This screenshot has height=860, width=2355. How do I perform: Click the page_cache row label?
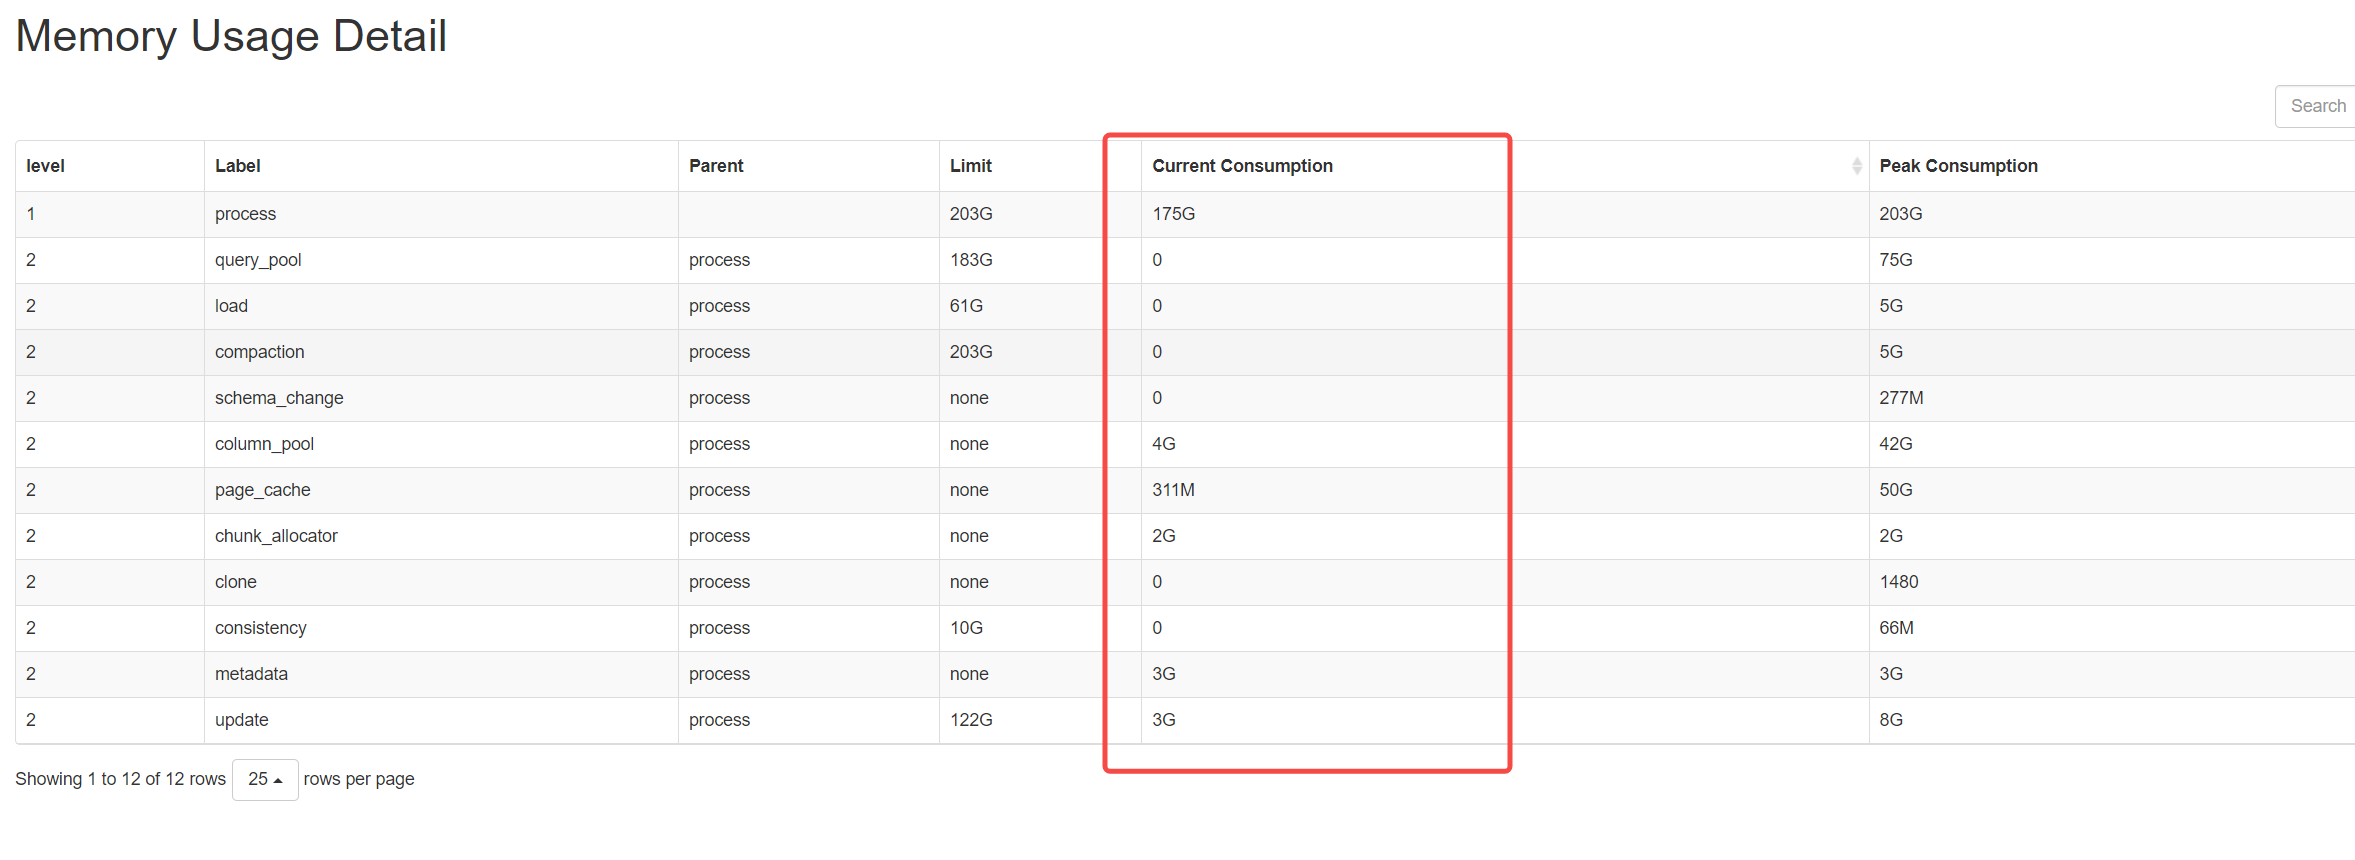(x=262, y=490)
